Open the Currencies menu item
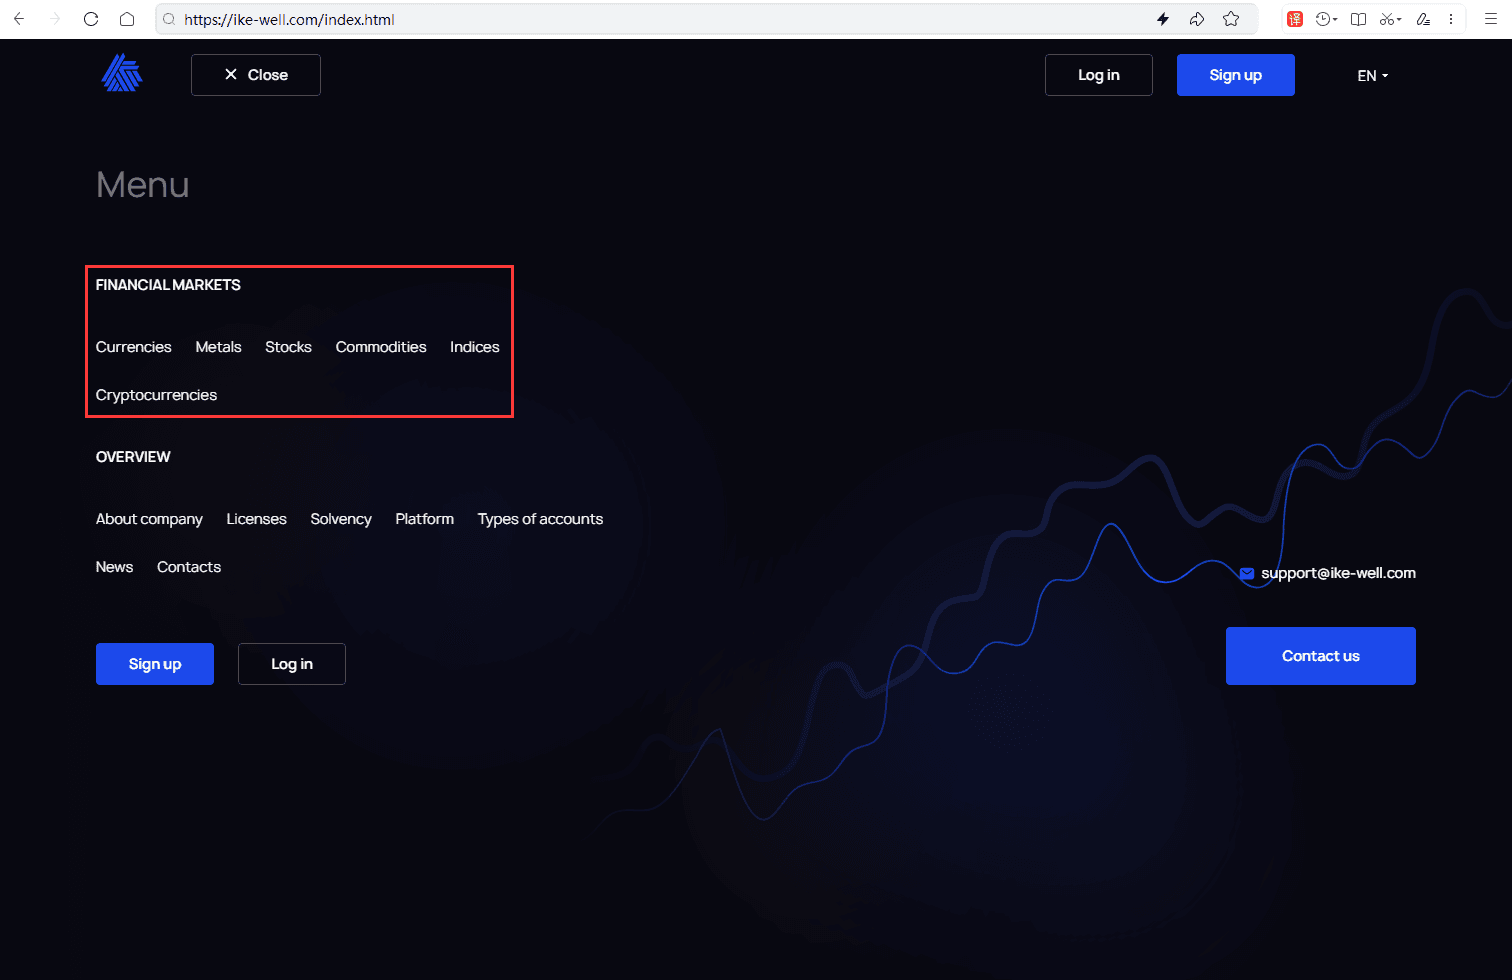 (134, 347)
